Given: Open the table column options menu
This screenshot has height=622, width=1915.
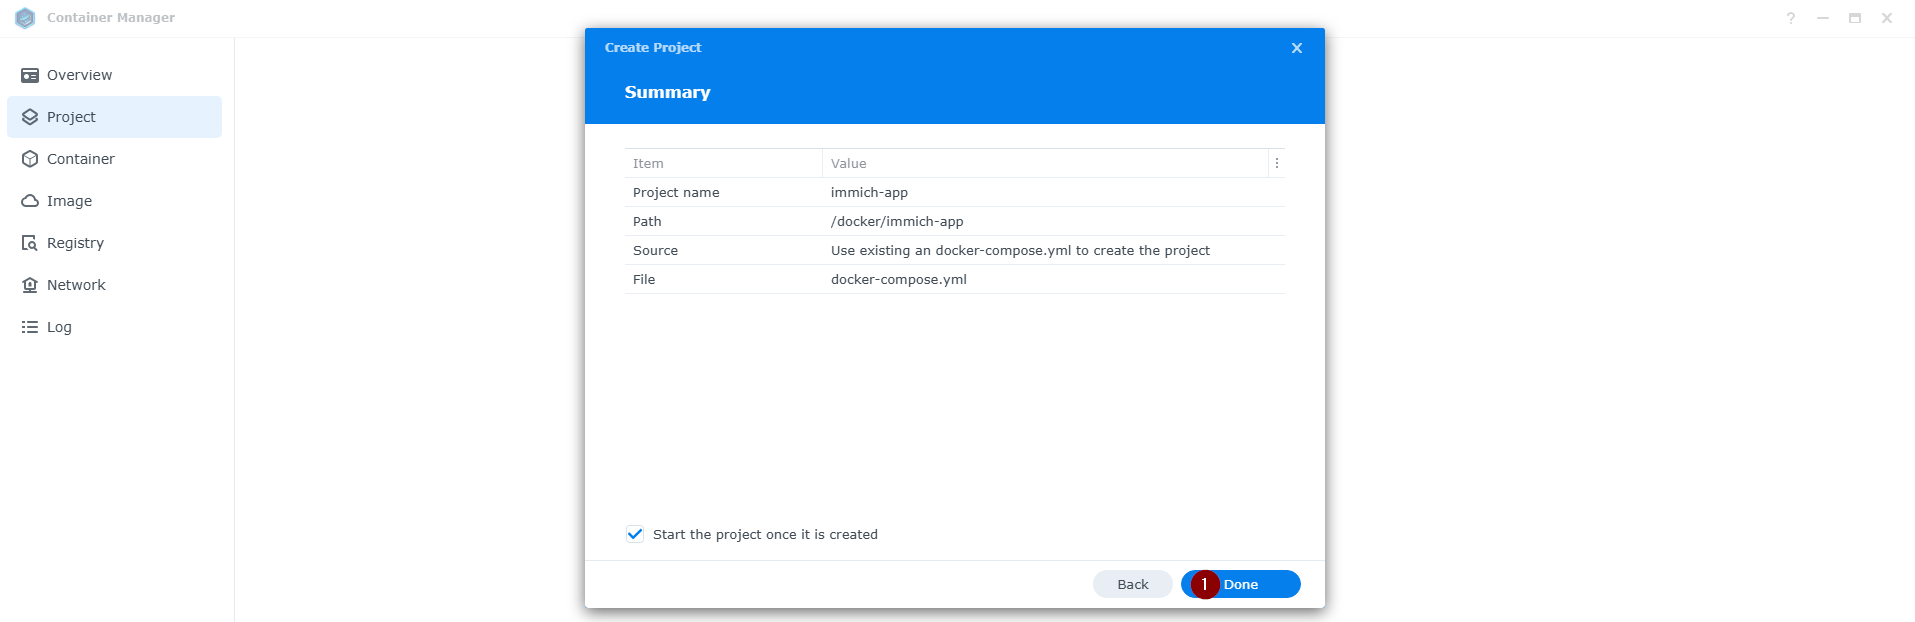Looking at the screenshot, I should click(1276, 163).
